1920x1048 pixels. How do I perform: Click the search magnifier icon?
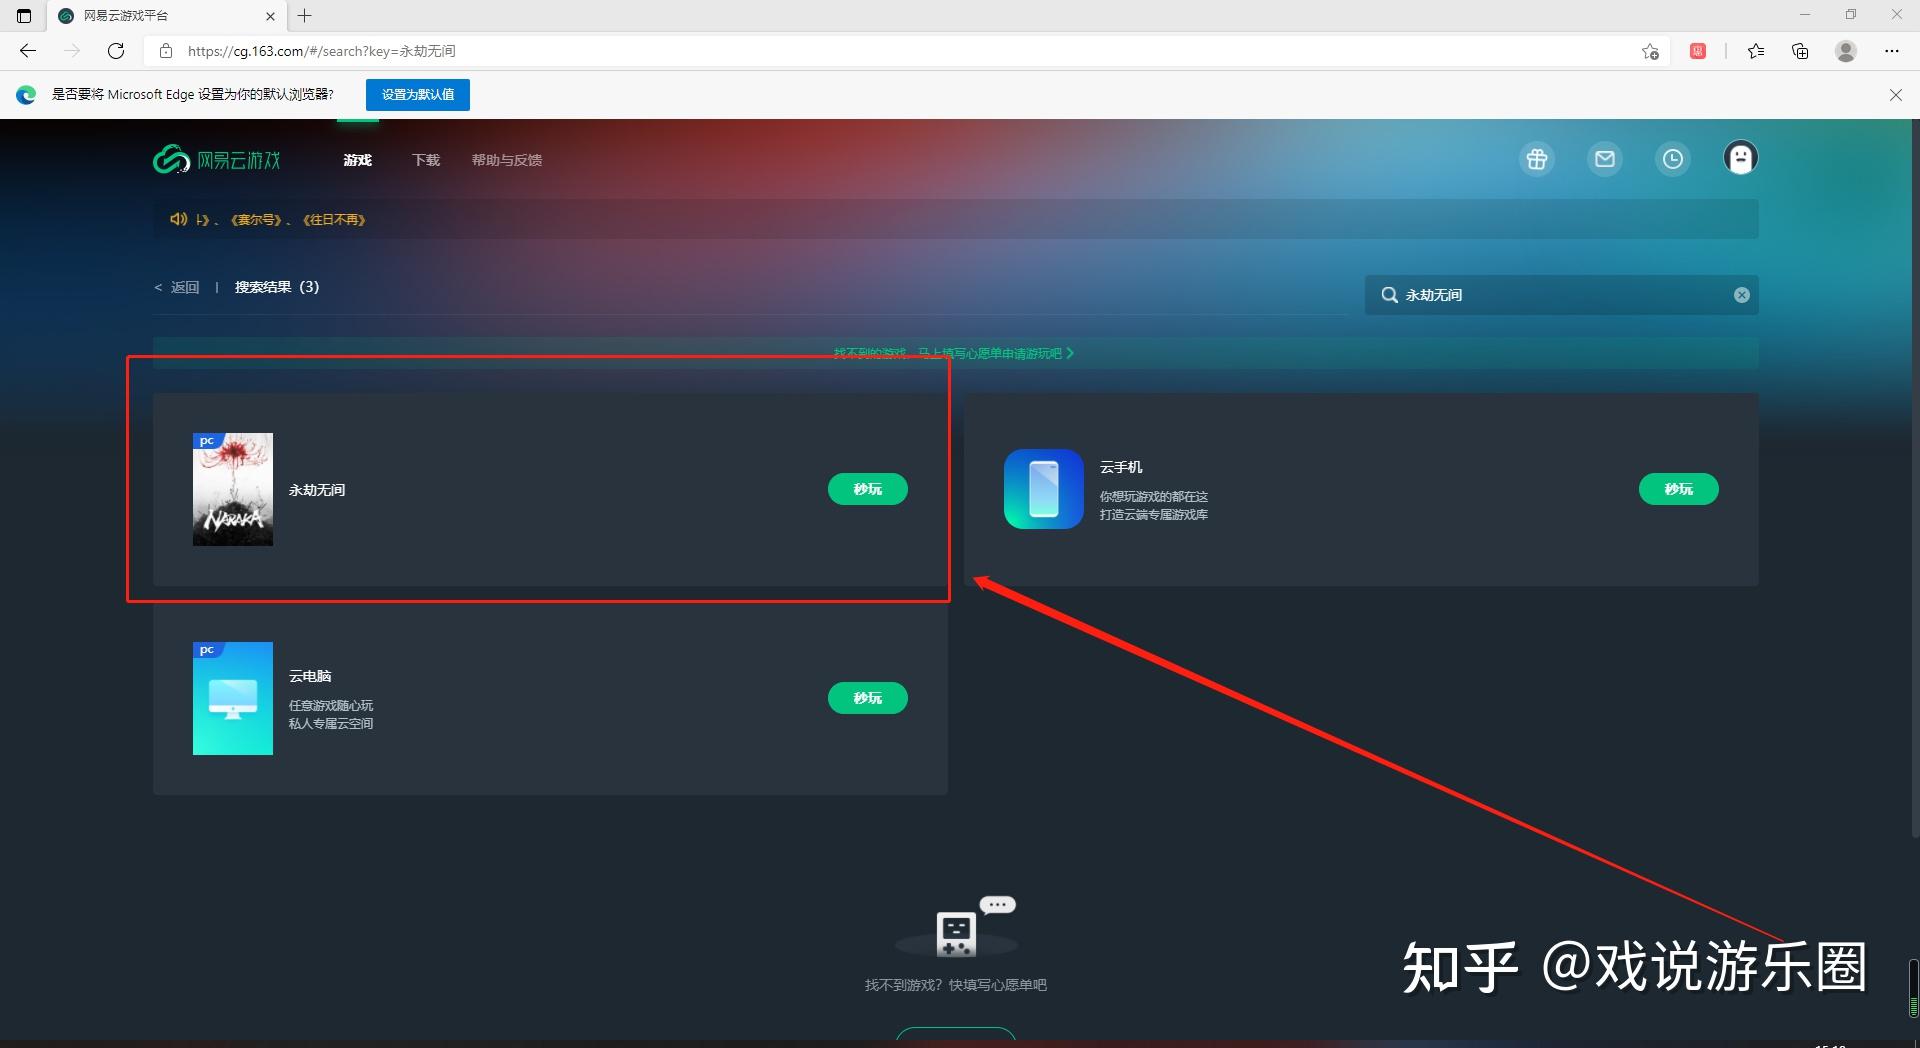(1389, 295)
